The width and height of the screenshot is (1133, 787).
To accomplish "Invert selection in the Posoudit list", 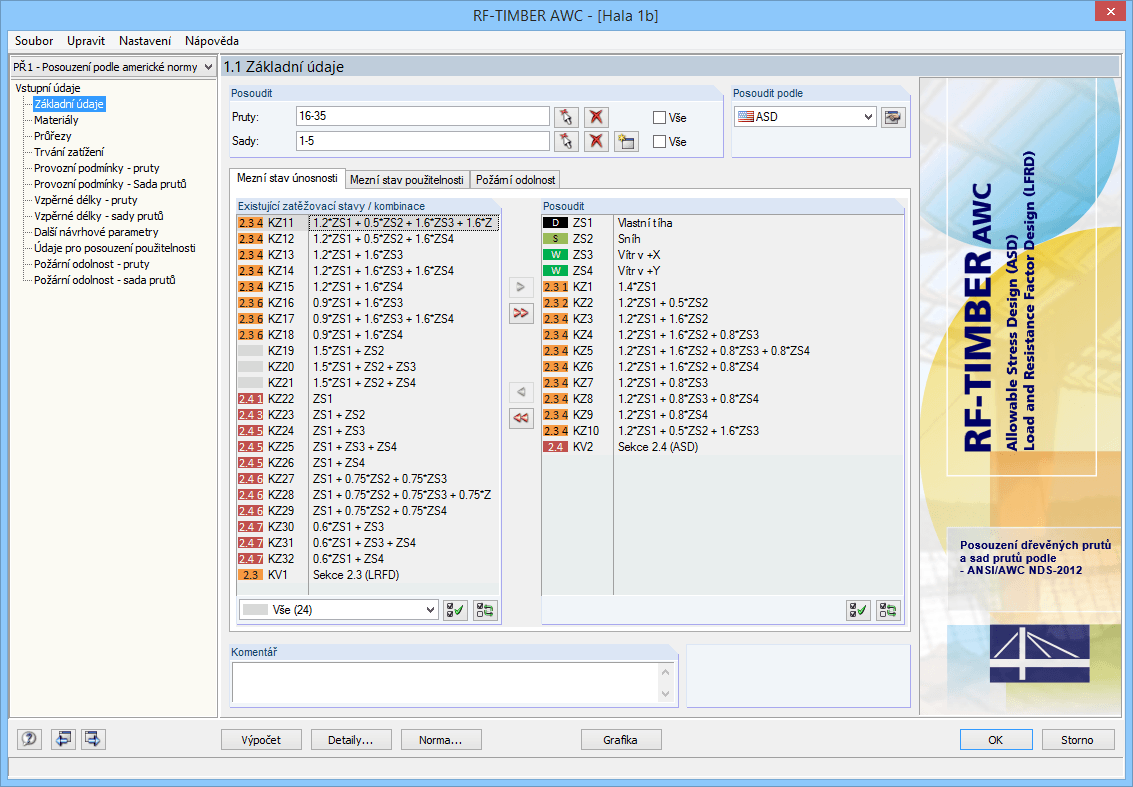I will tap(888, 610).
